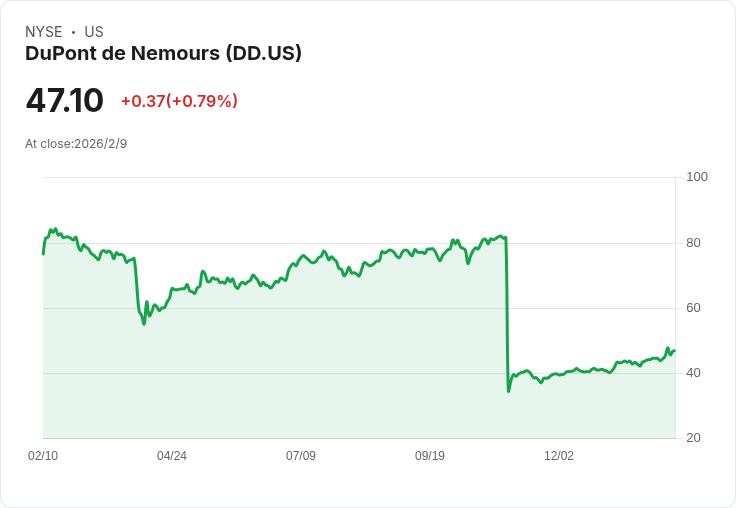Click the DuPont de Nemours (DD.US) title
This screenshot has width=736, height=508.
[163, 53]
